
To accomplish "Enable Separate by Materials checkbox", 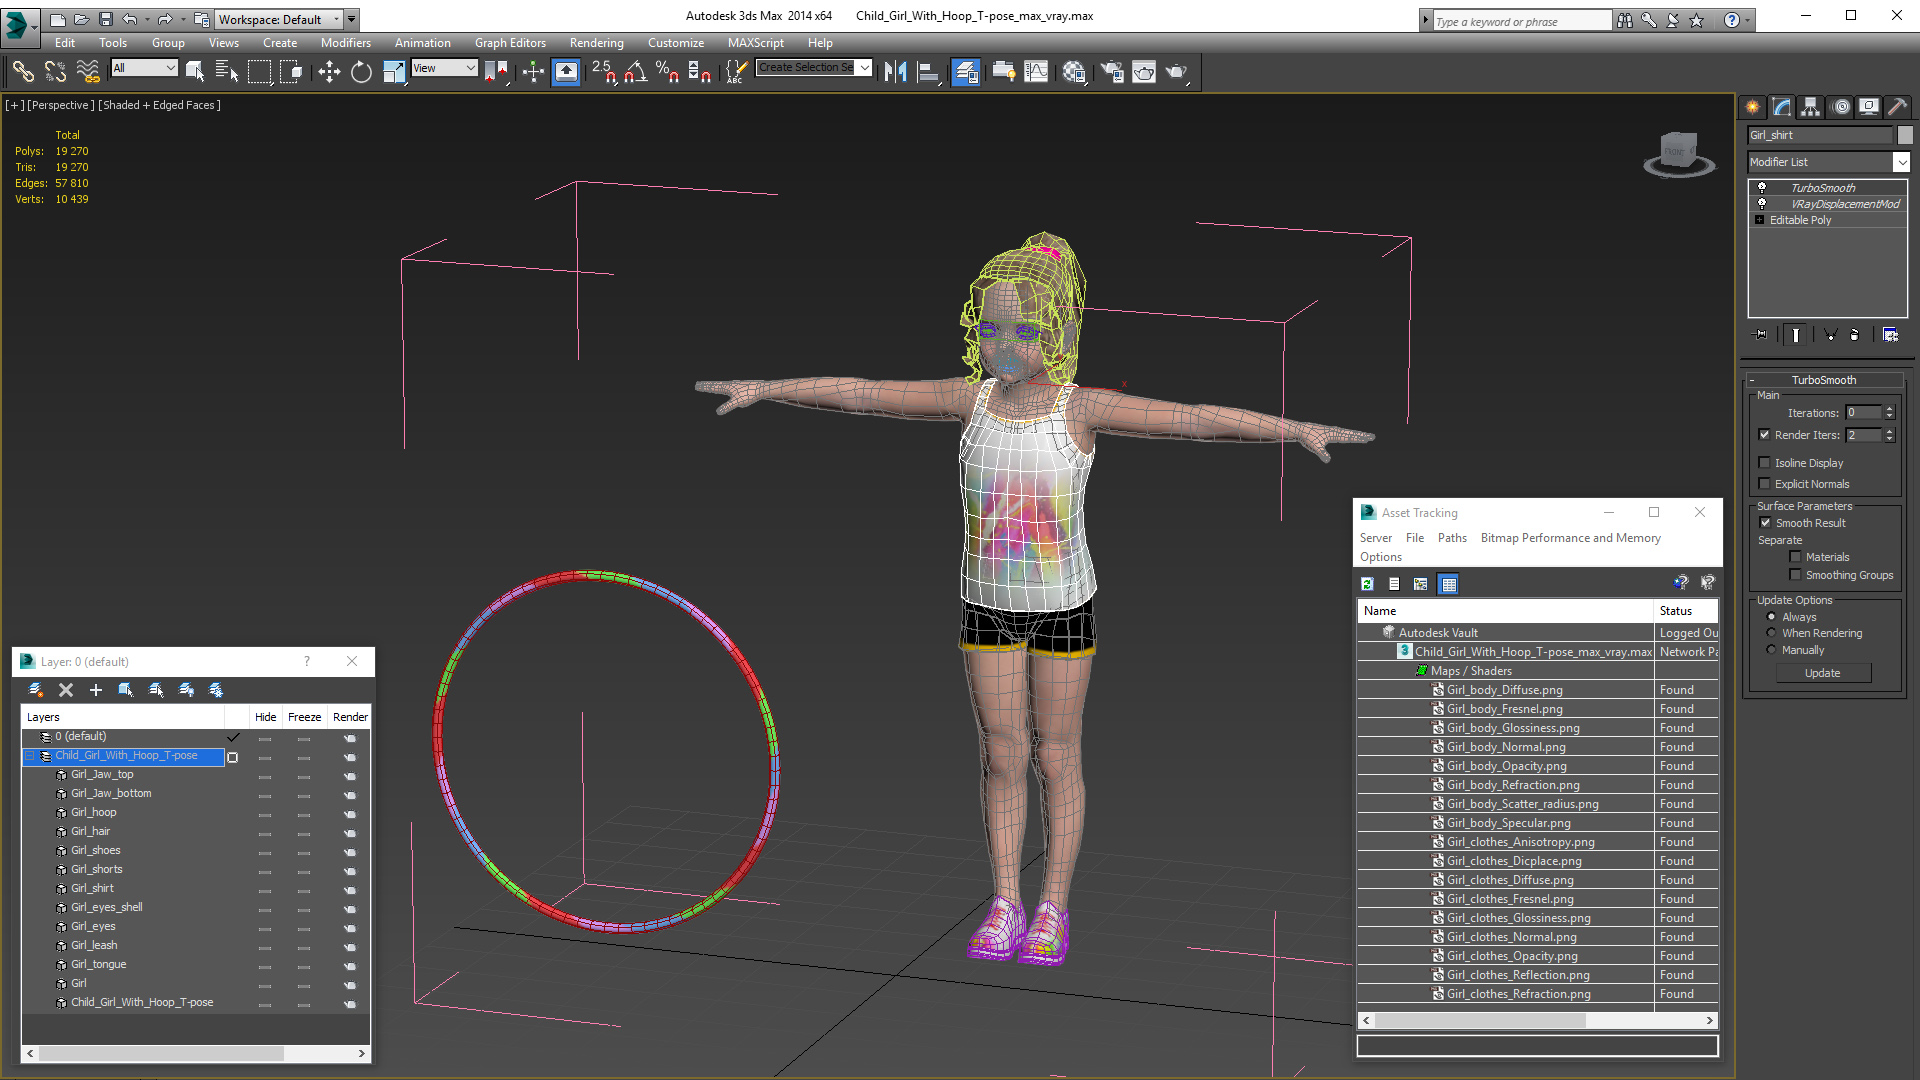I will [x=1795, y=557].
